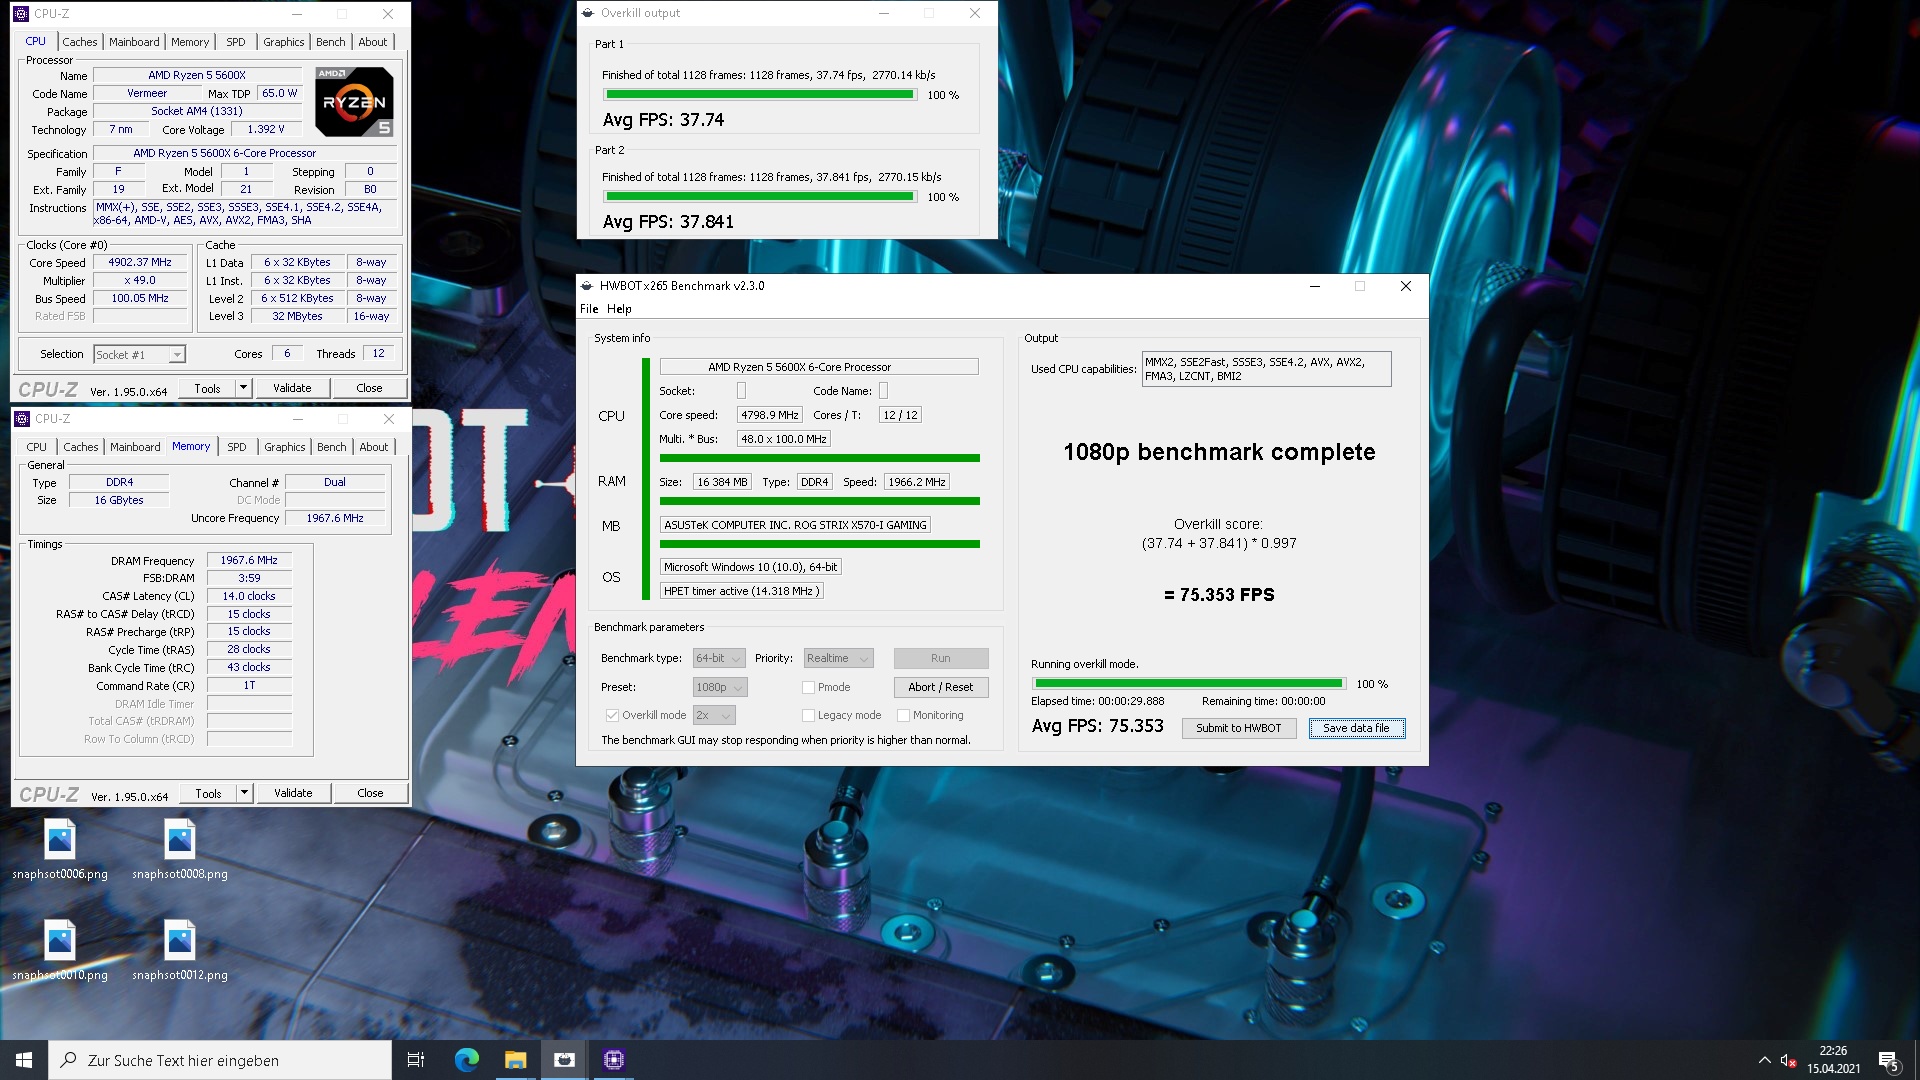This screenshot has width=1920, height=1080.
Task: Click Validate in lower CPU-Z window
Action: click(x=293, y=793)
